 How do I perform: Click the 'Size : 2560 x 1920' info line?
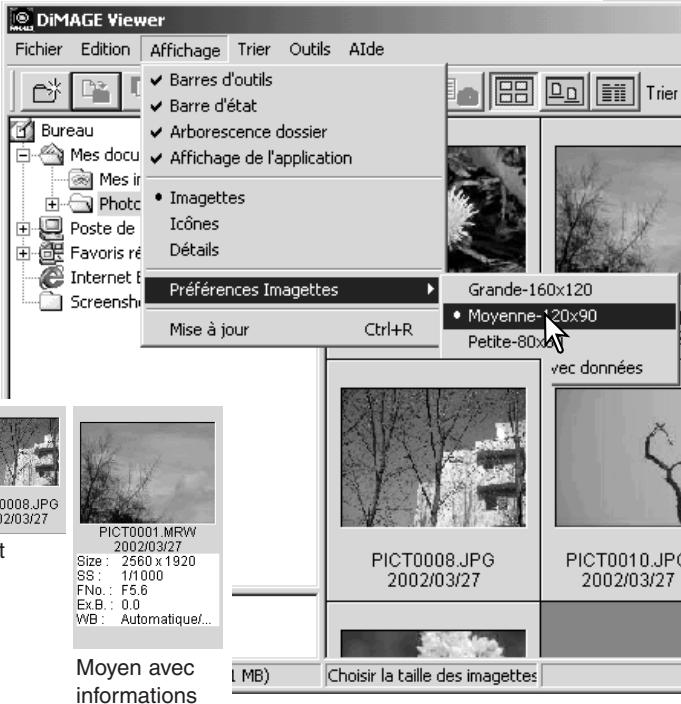pos(136,561)
